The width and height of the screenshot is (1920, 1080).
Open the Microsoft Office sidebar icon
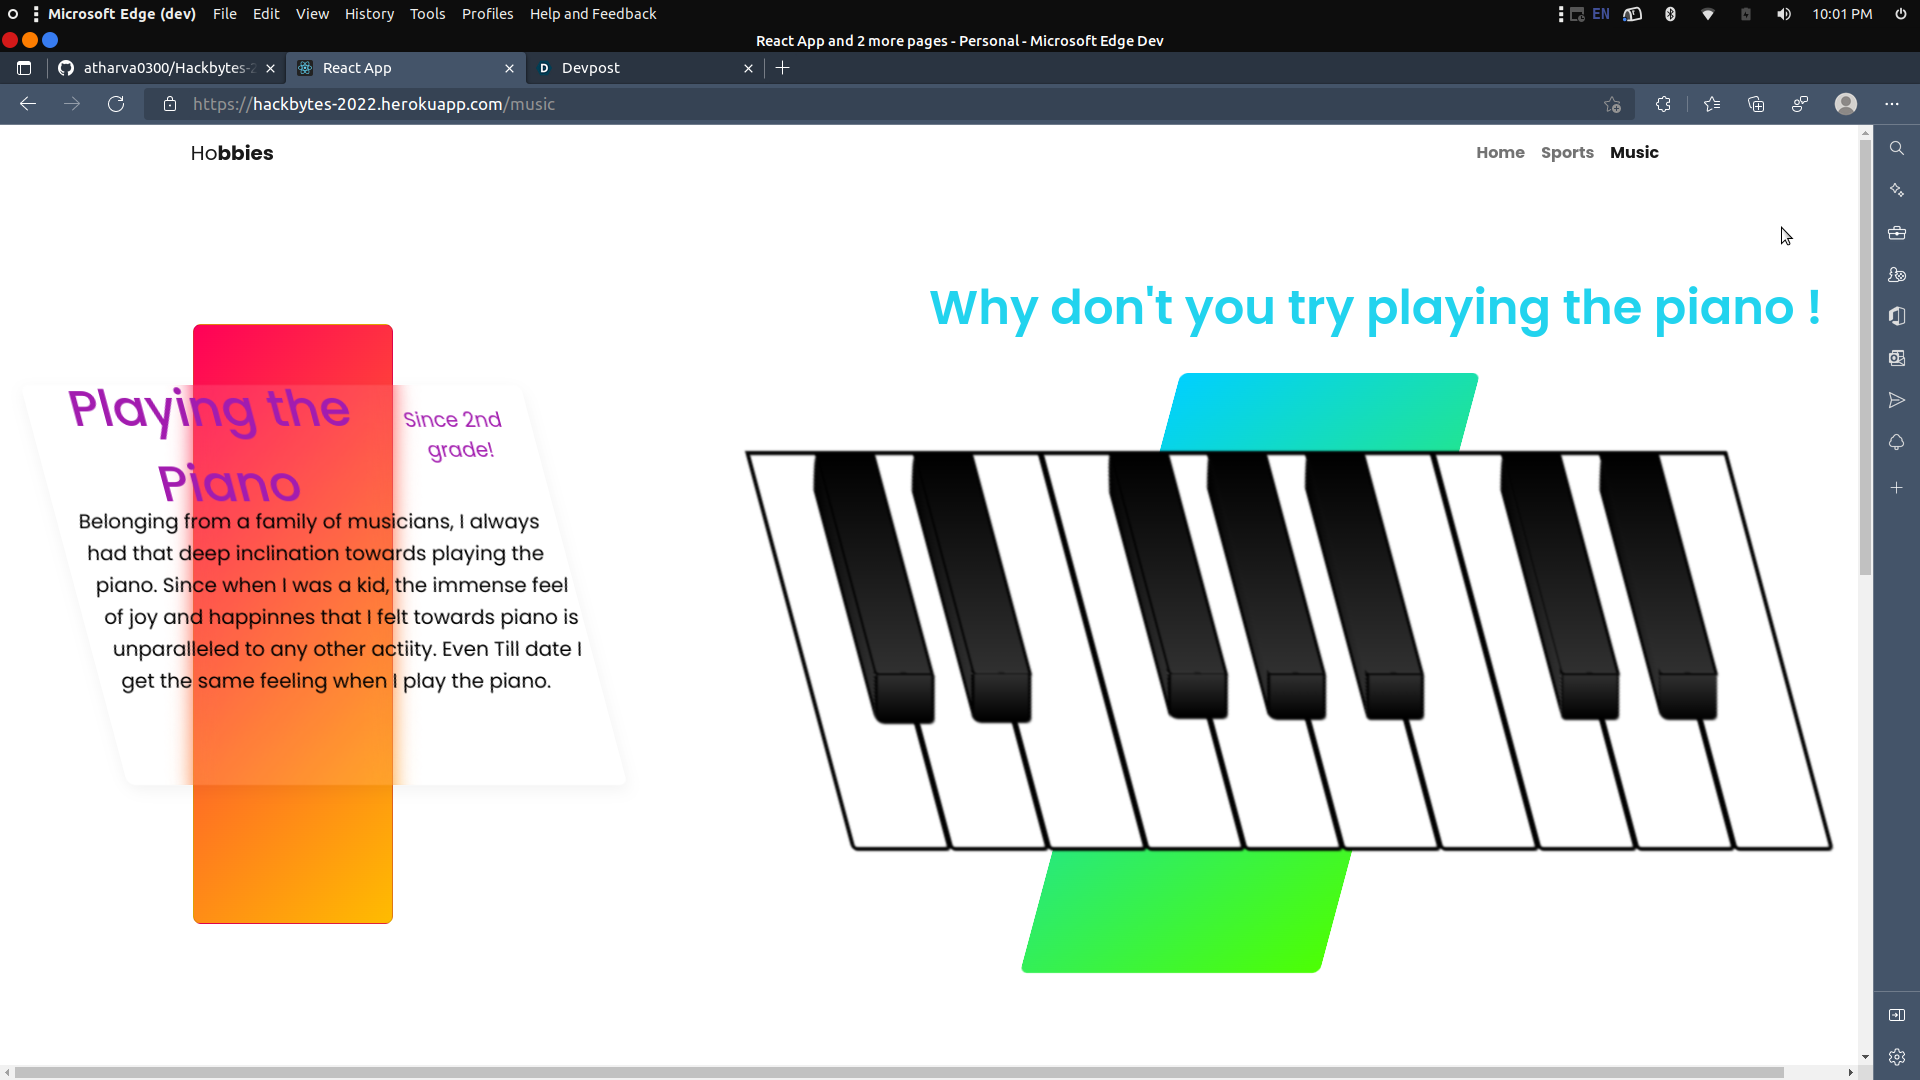pyautogui.click(x=1897, y=316)
